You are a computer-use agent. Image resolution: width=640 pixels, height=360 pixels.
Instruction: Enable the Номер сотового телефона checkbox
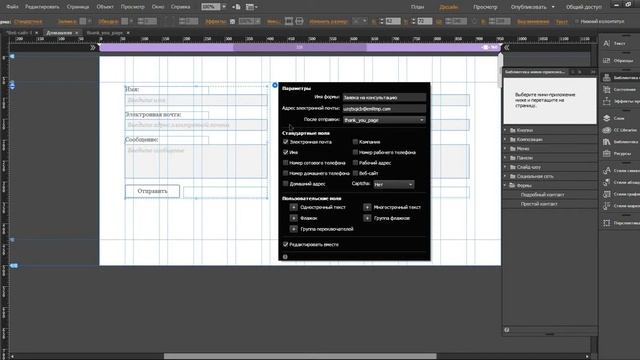point(285,162)
